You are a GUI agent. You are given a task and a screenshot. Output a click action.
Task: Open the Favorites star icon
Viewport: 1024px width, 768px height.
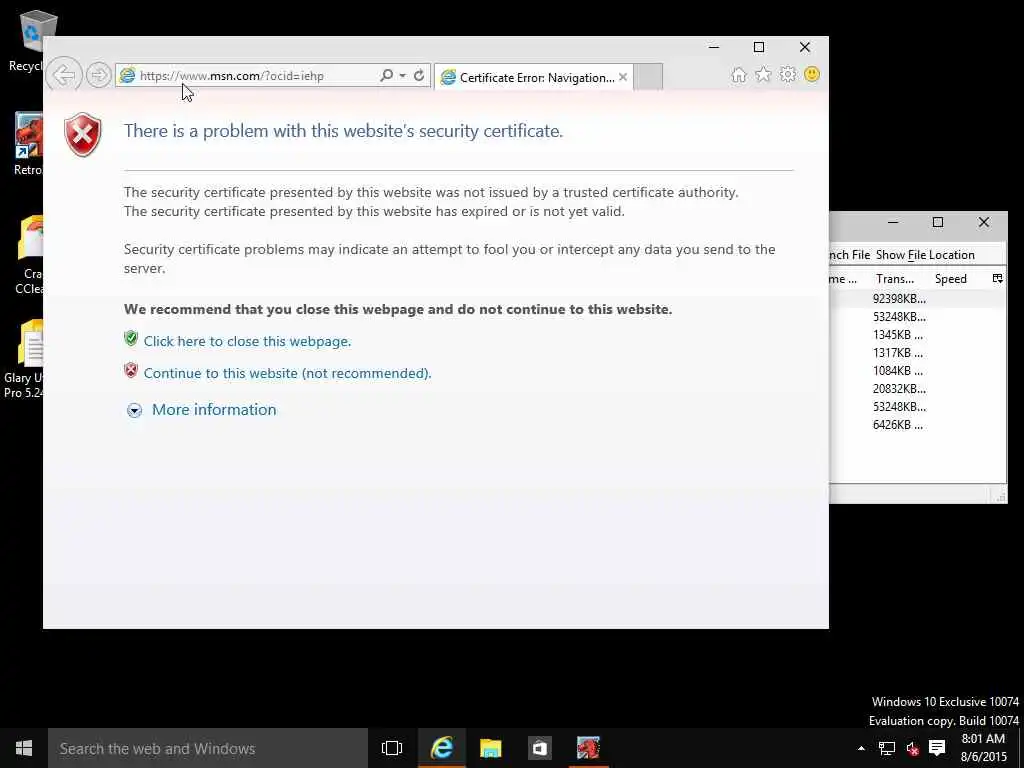coord(763,74)
